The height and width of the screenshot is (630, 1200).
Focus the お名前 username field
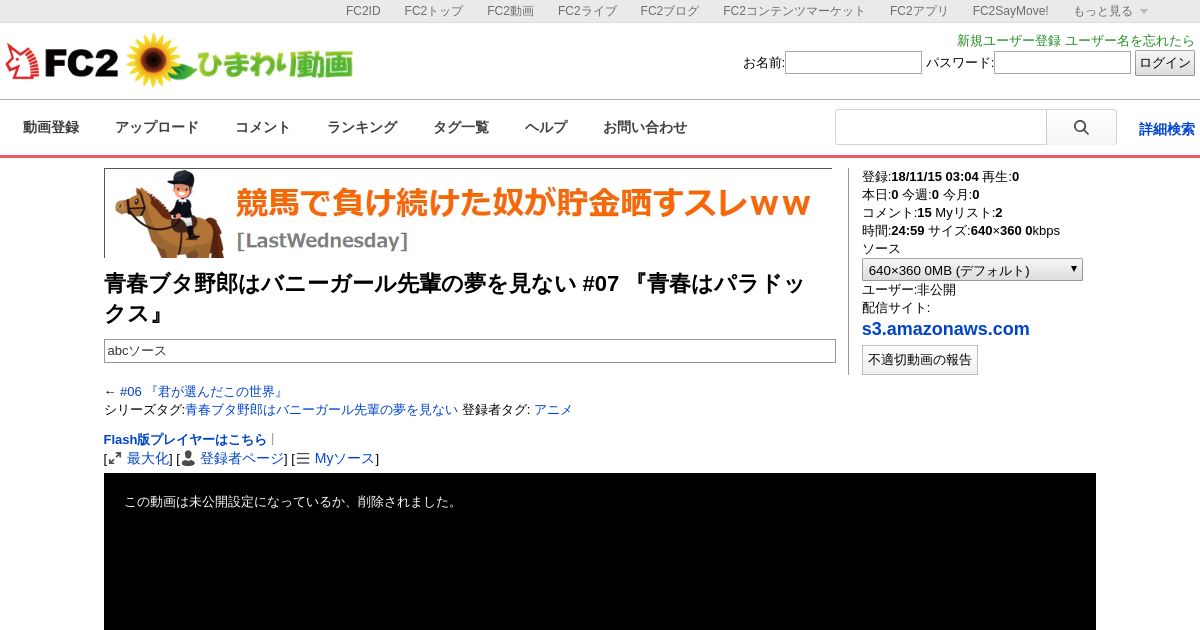pyautogui.click(x=853, y=63)
